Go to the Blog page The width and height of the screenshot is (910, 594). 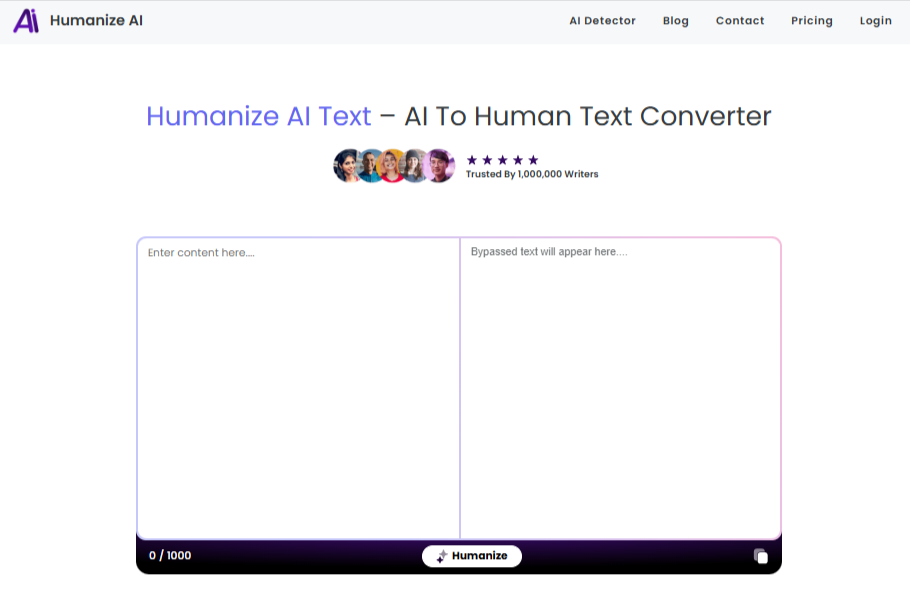[676, 21]
